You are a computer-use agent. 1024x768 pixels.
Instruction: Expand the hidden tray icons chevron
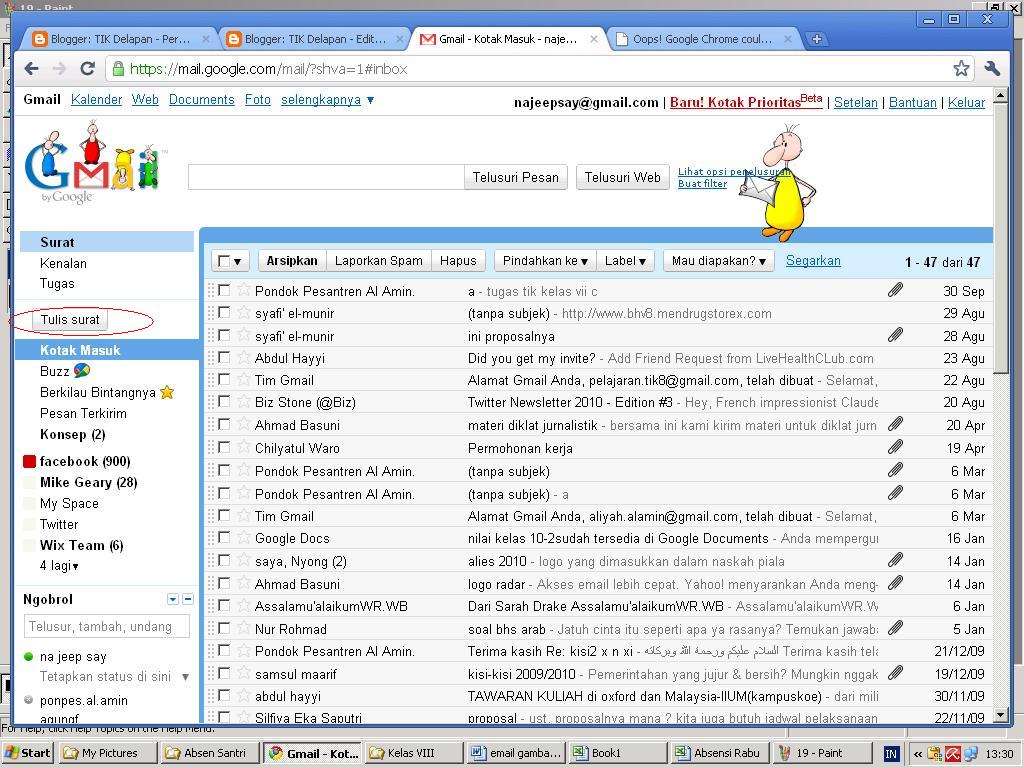click(918, 754)
